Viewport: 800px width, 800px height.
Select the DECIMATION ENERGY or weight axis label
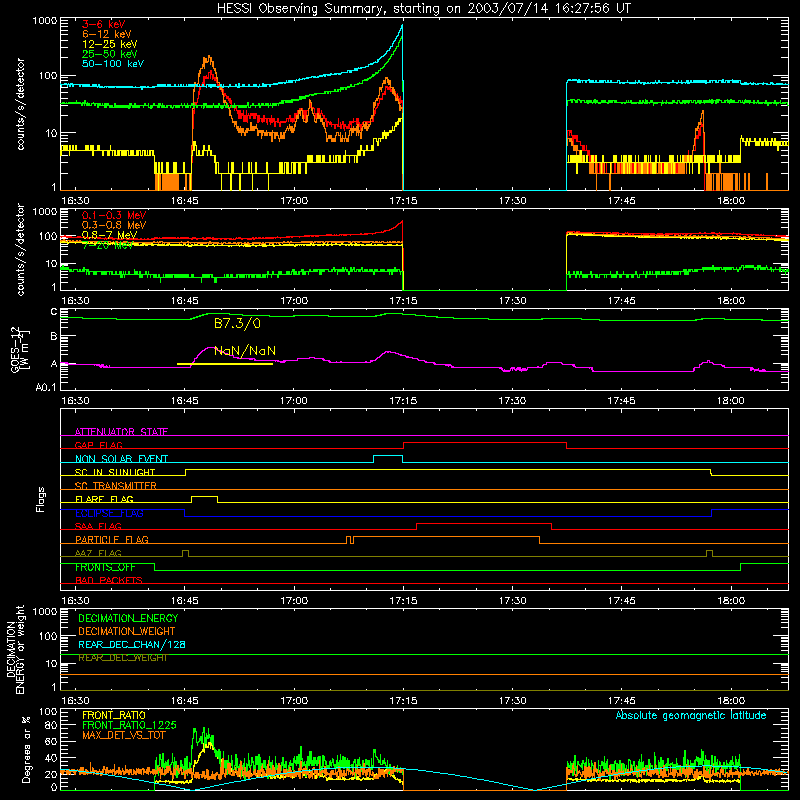point(16,649)
